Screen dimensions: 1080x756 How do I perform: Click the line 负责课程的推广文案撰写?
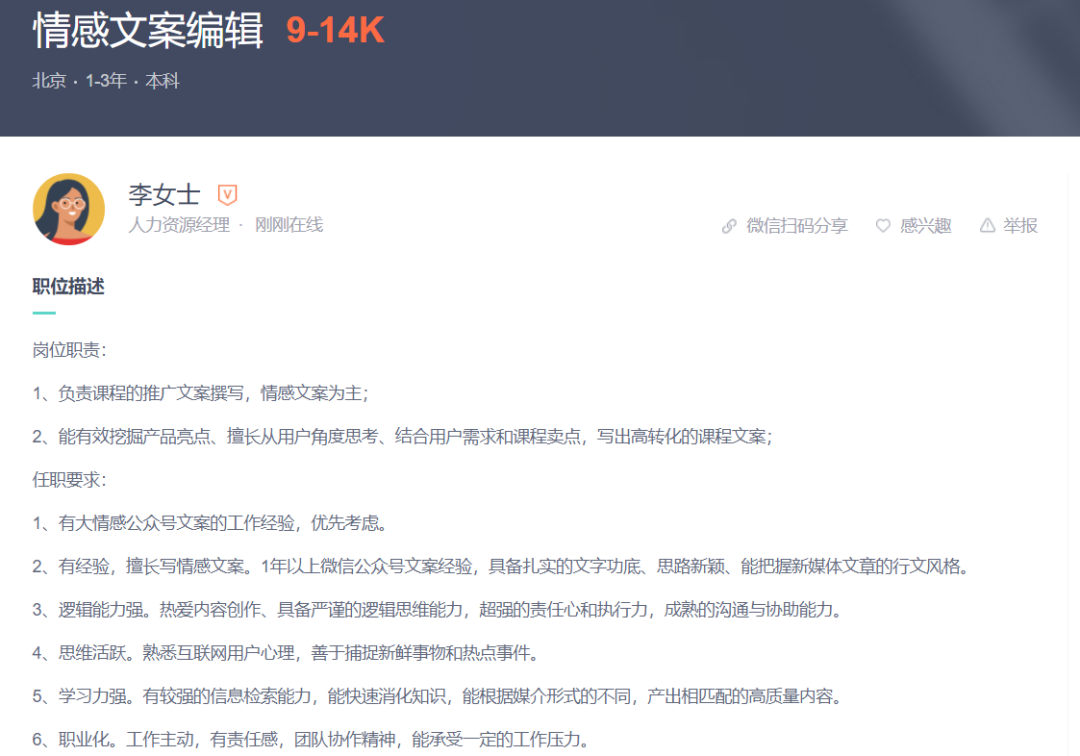coord(200,393)
